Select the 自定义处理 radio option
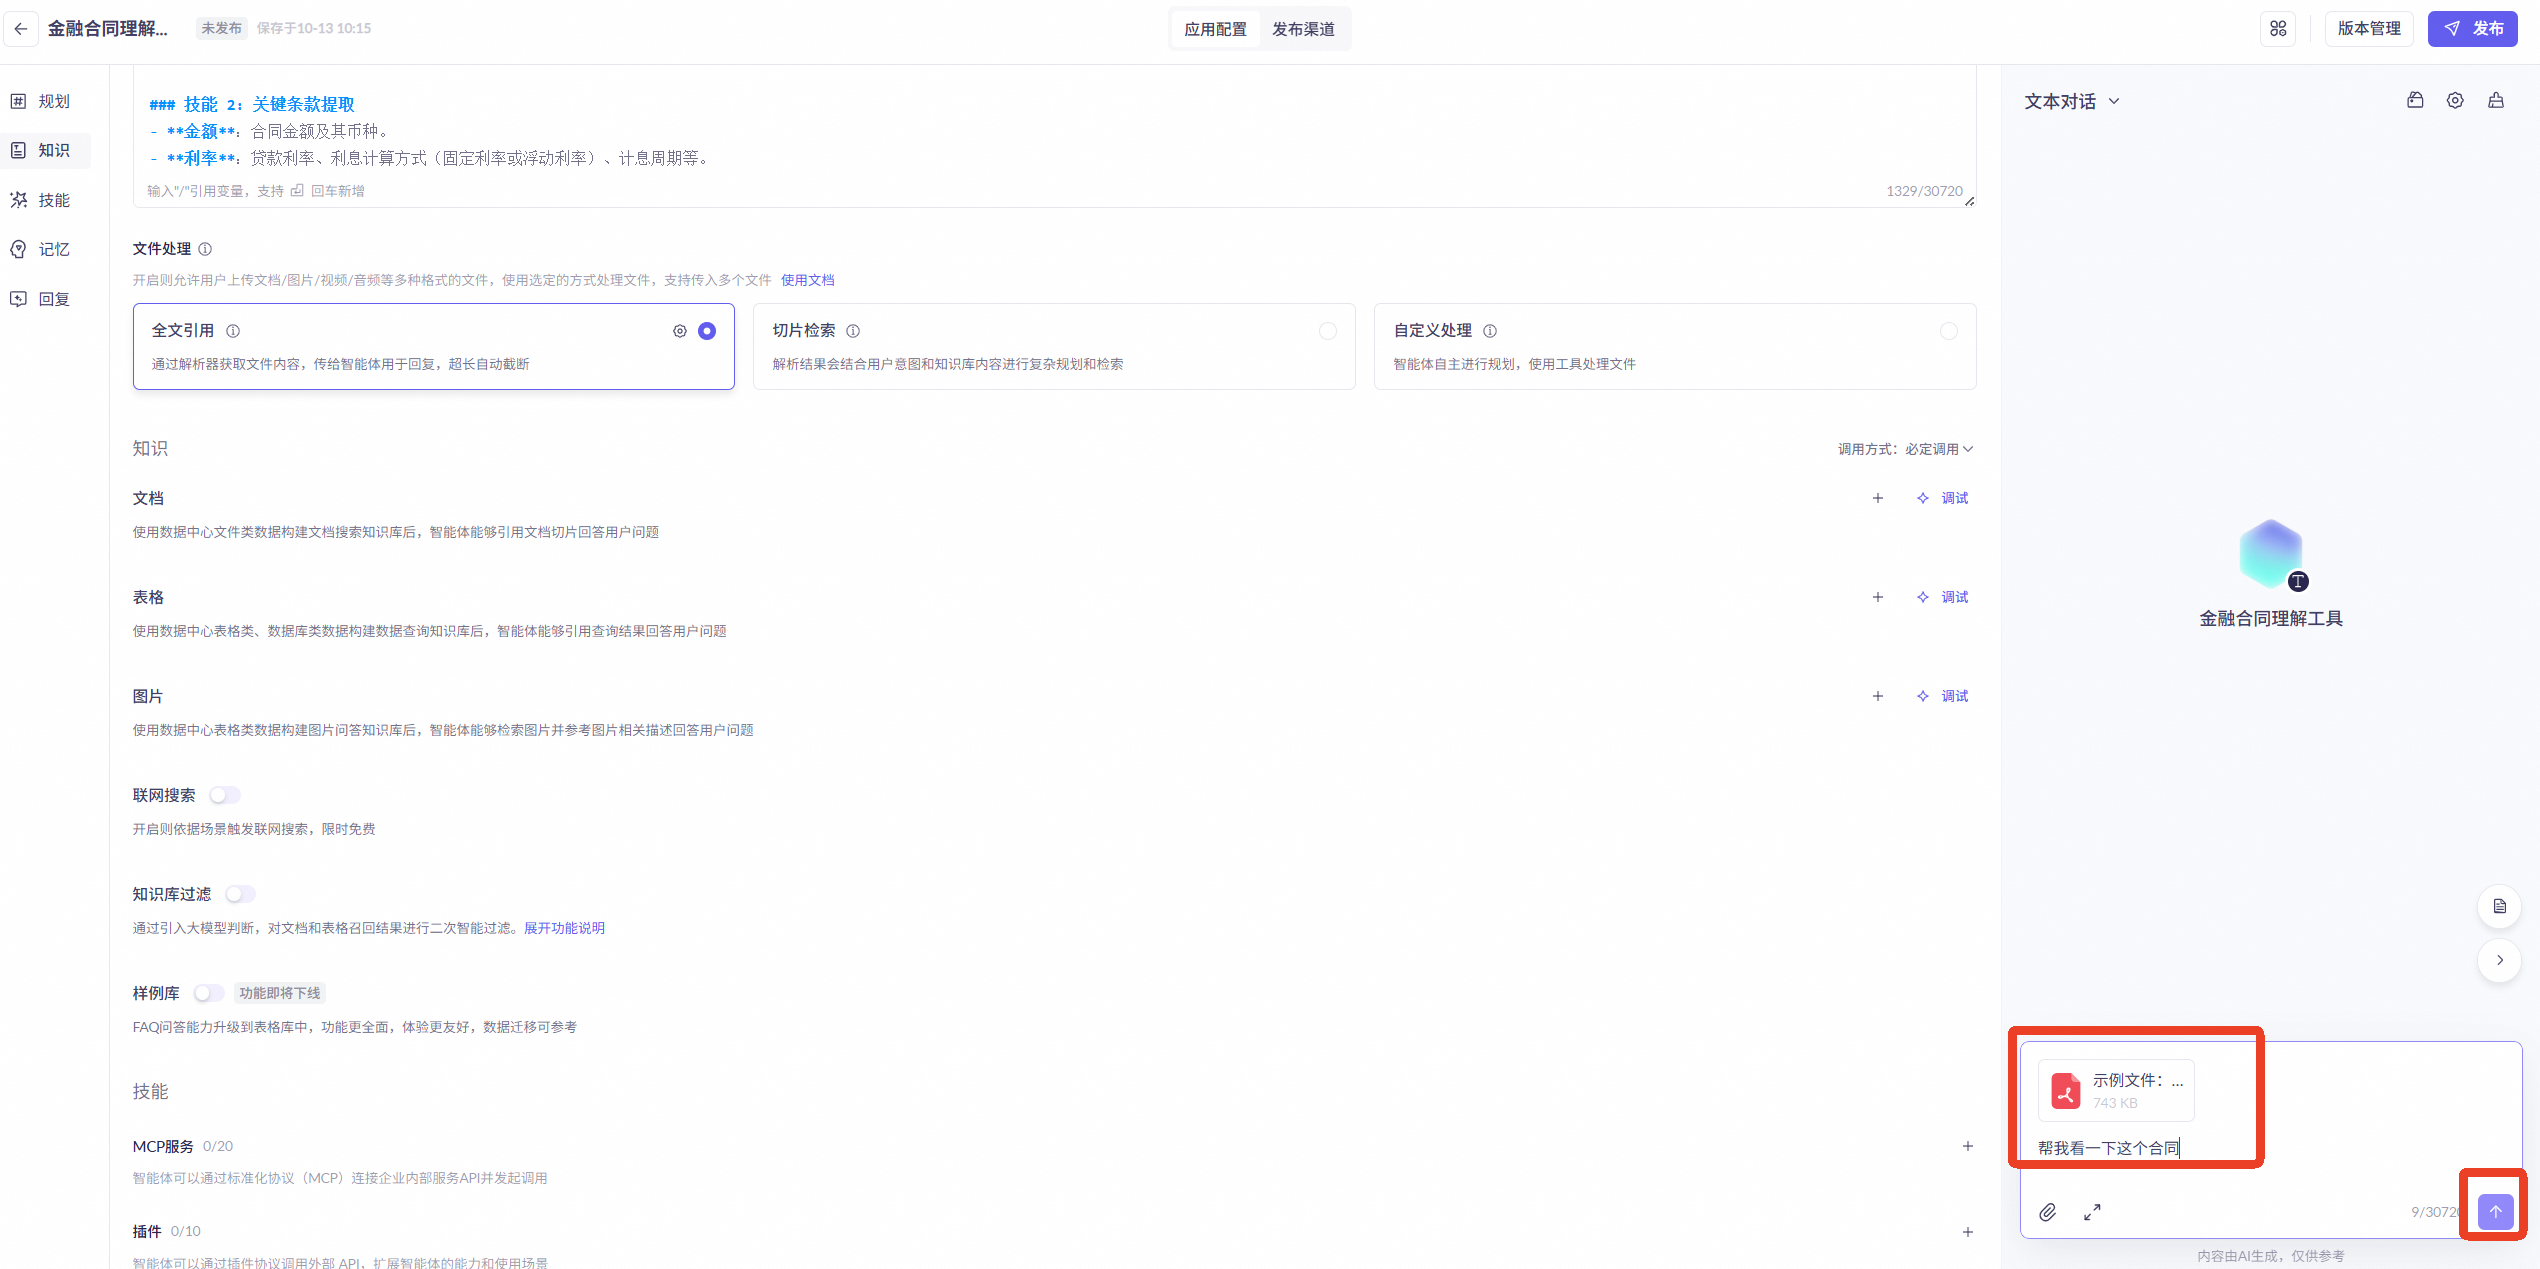This screenshot has height=1269, width=2540. pos(1948,331)
